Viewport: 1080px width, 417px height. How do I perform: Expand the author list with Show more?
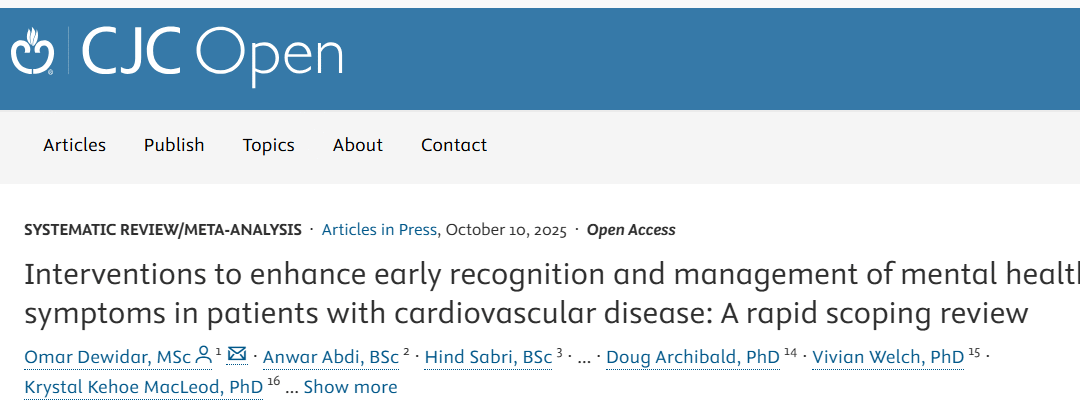pyautogui.click(x=350, y=387)
